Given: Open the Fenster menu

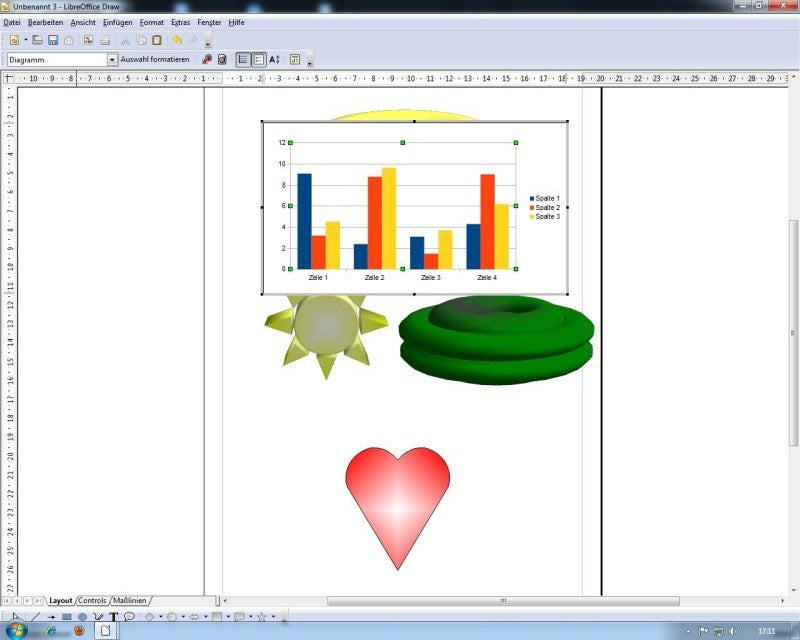Looking at the screenshot, I should 209,22.
